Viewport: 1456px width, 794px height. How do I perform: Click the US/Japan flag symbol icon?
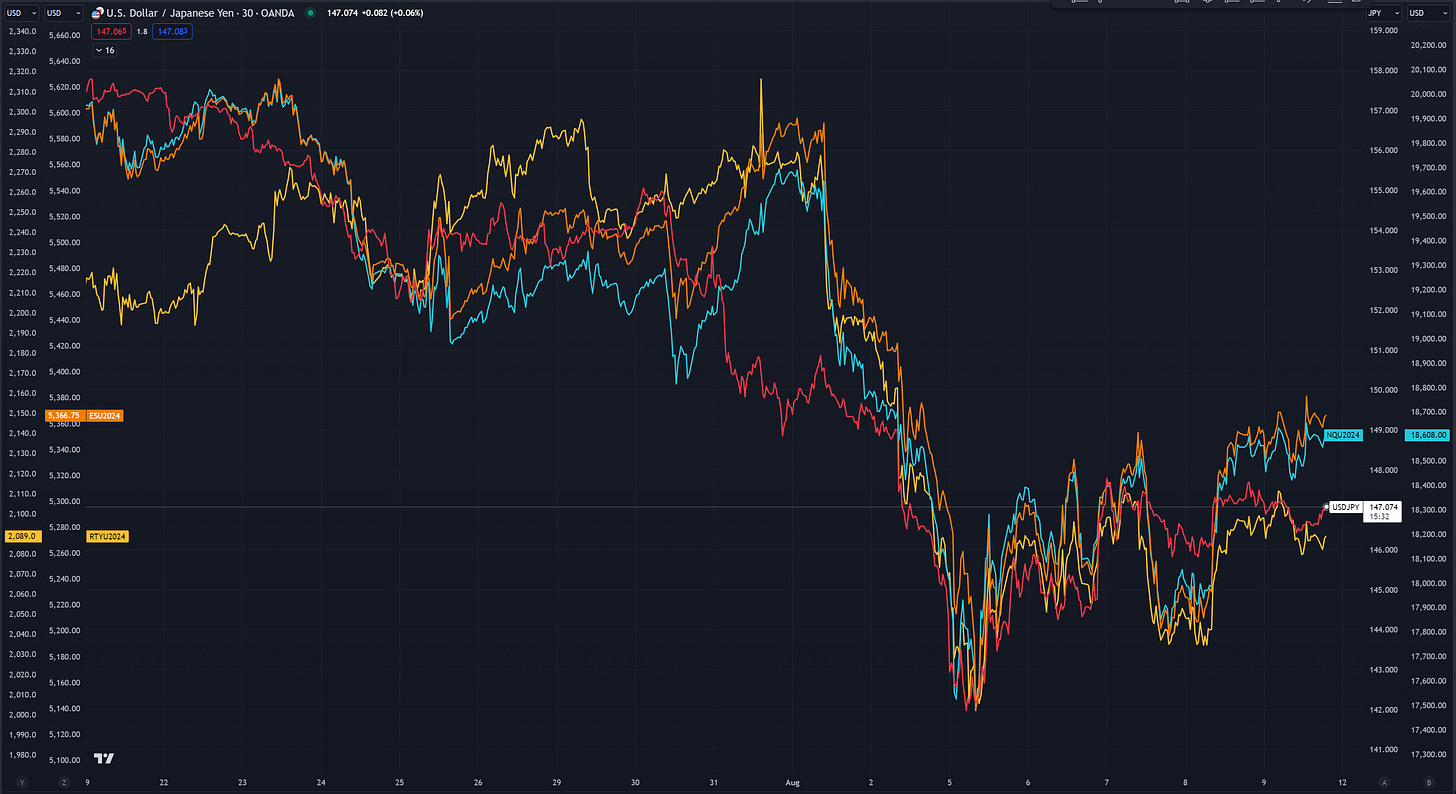click(x=97, y=14)
